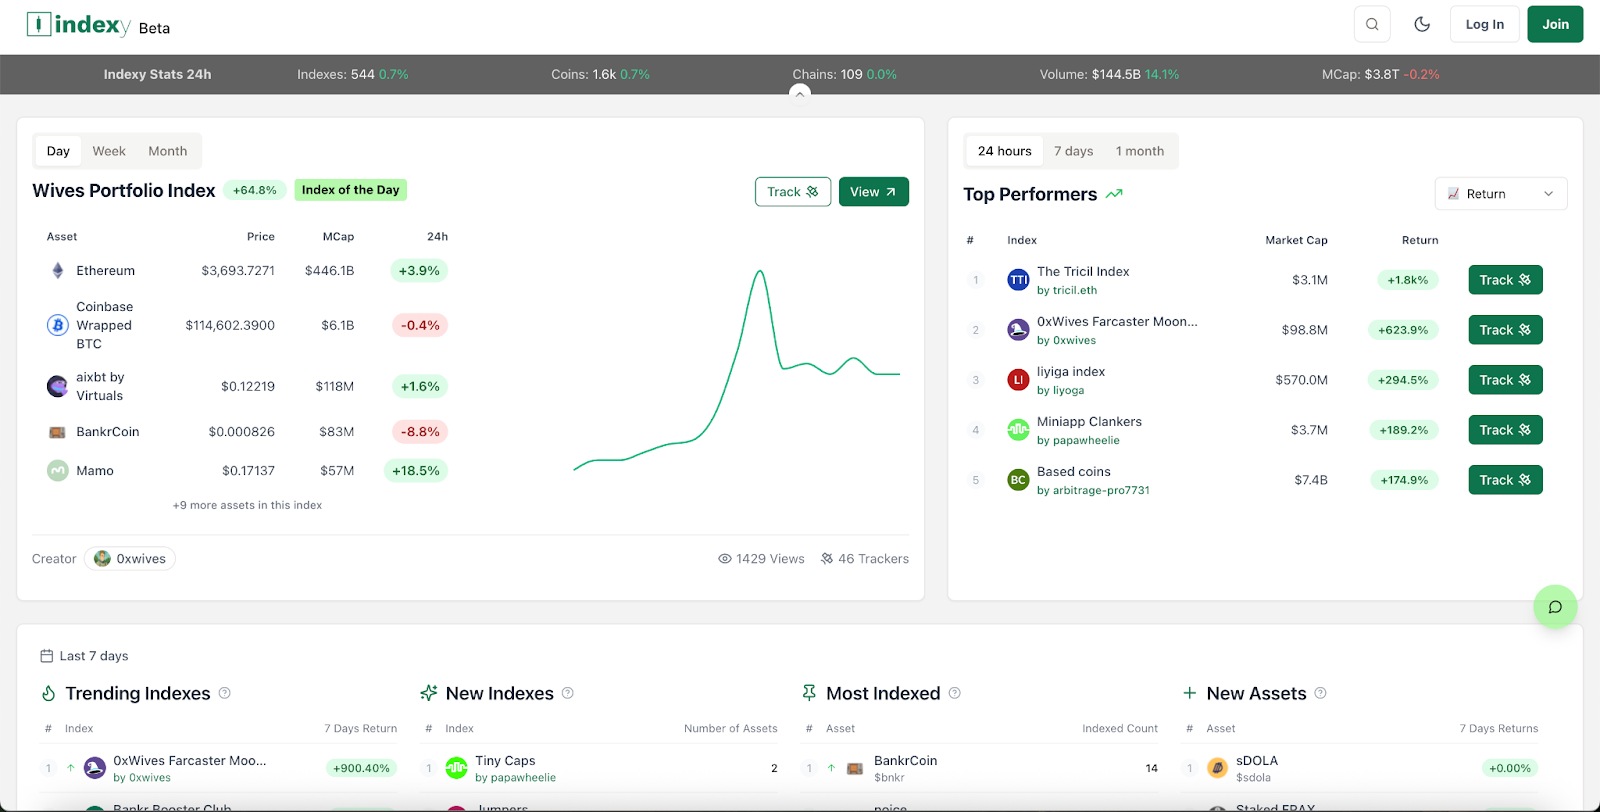Image resolution: width=1600 pixels, height=812 pixels.
Task: Click the Coinbase Wrapped BTC icon
Action: 58,325
